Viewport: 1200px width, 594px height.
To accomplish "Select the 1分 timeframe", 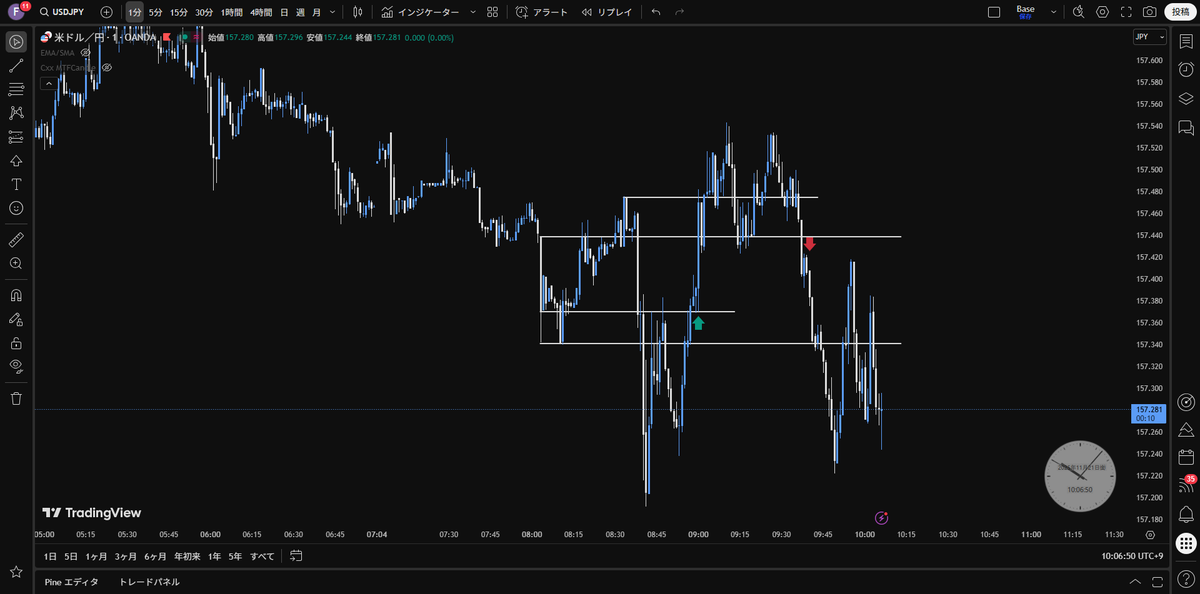I will (x=134, y=12).
